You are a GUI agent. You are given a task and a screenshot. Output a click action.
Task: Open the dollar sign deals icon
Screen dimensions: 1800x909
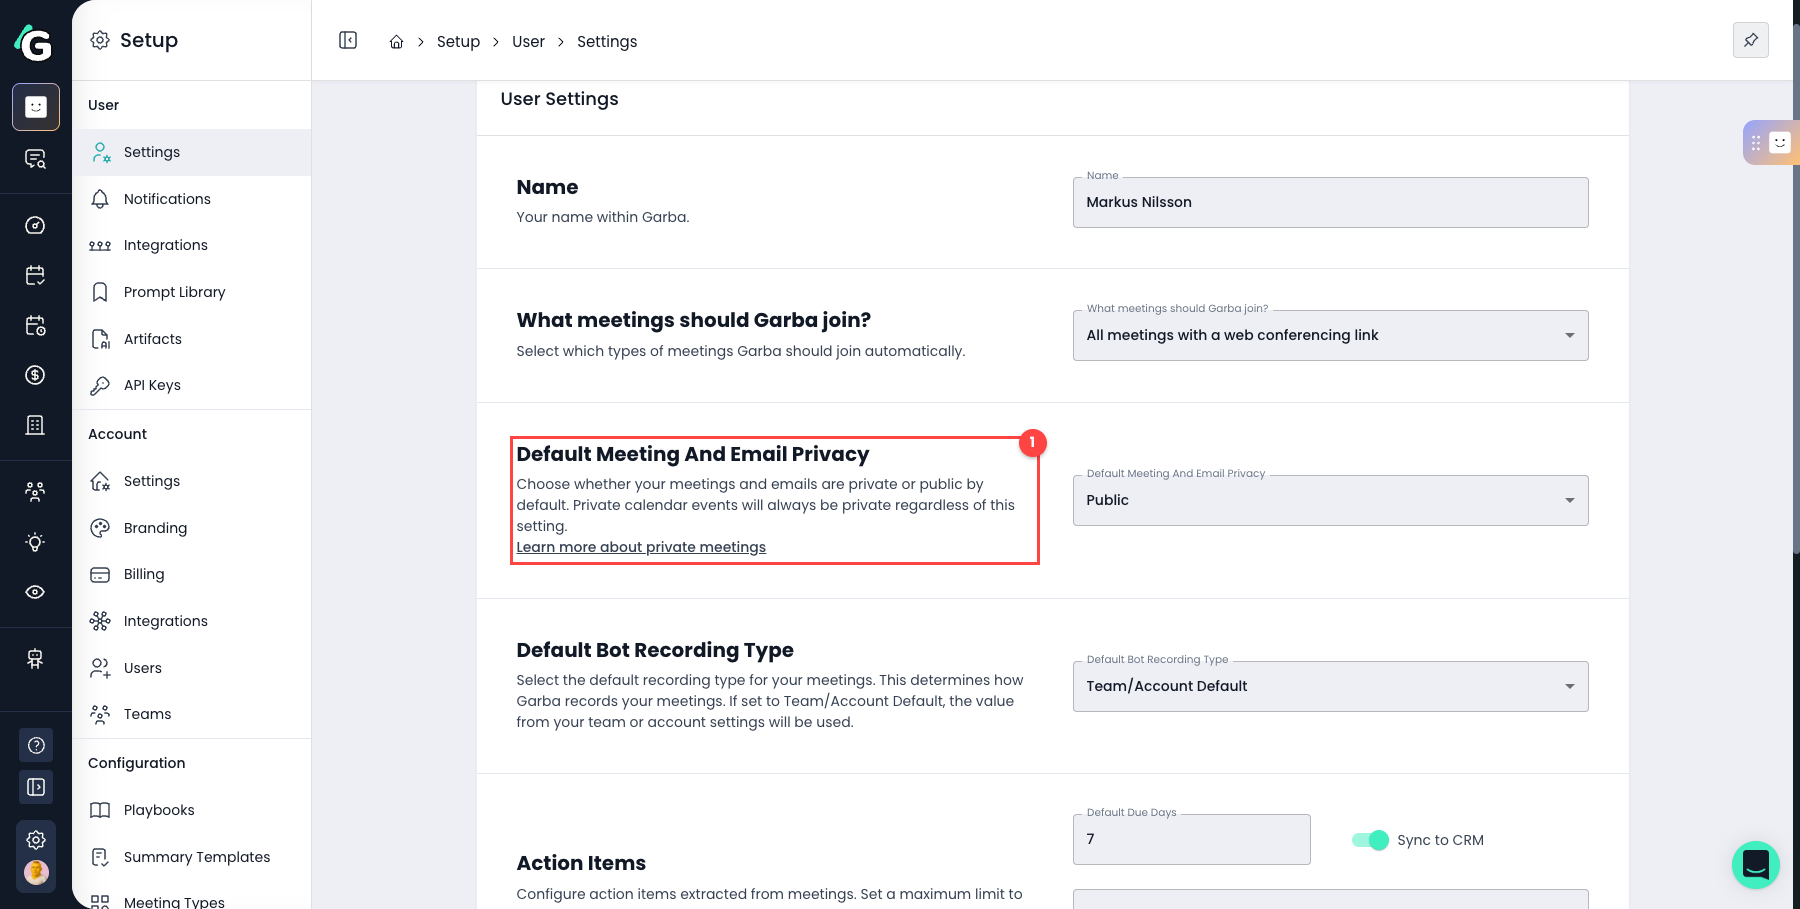pyautogui.click(x=35, y=375)
